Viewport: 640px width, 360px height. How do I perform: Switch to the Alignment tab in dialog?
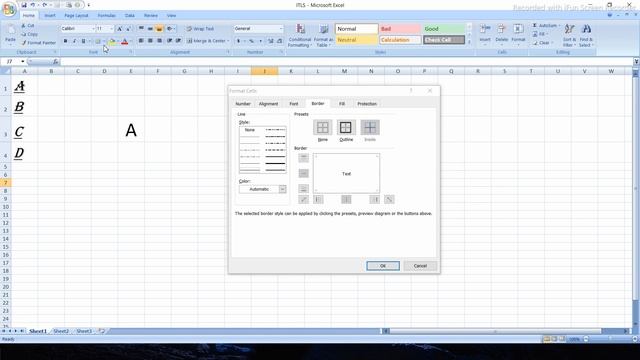(269, 104)
